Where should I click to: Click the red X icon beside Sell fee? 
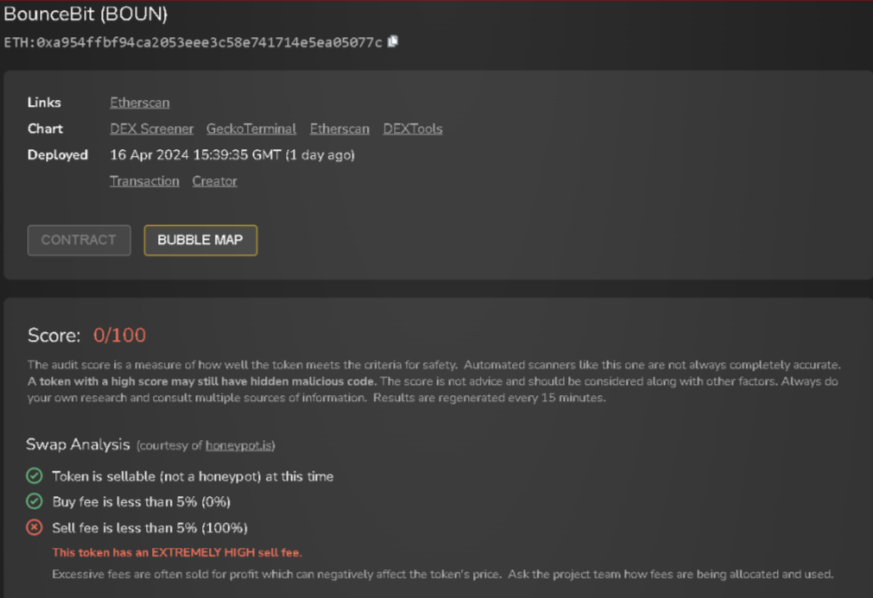pos(35,527)
